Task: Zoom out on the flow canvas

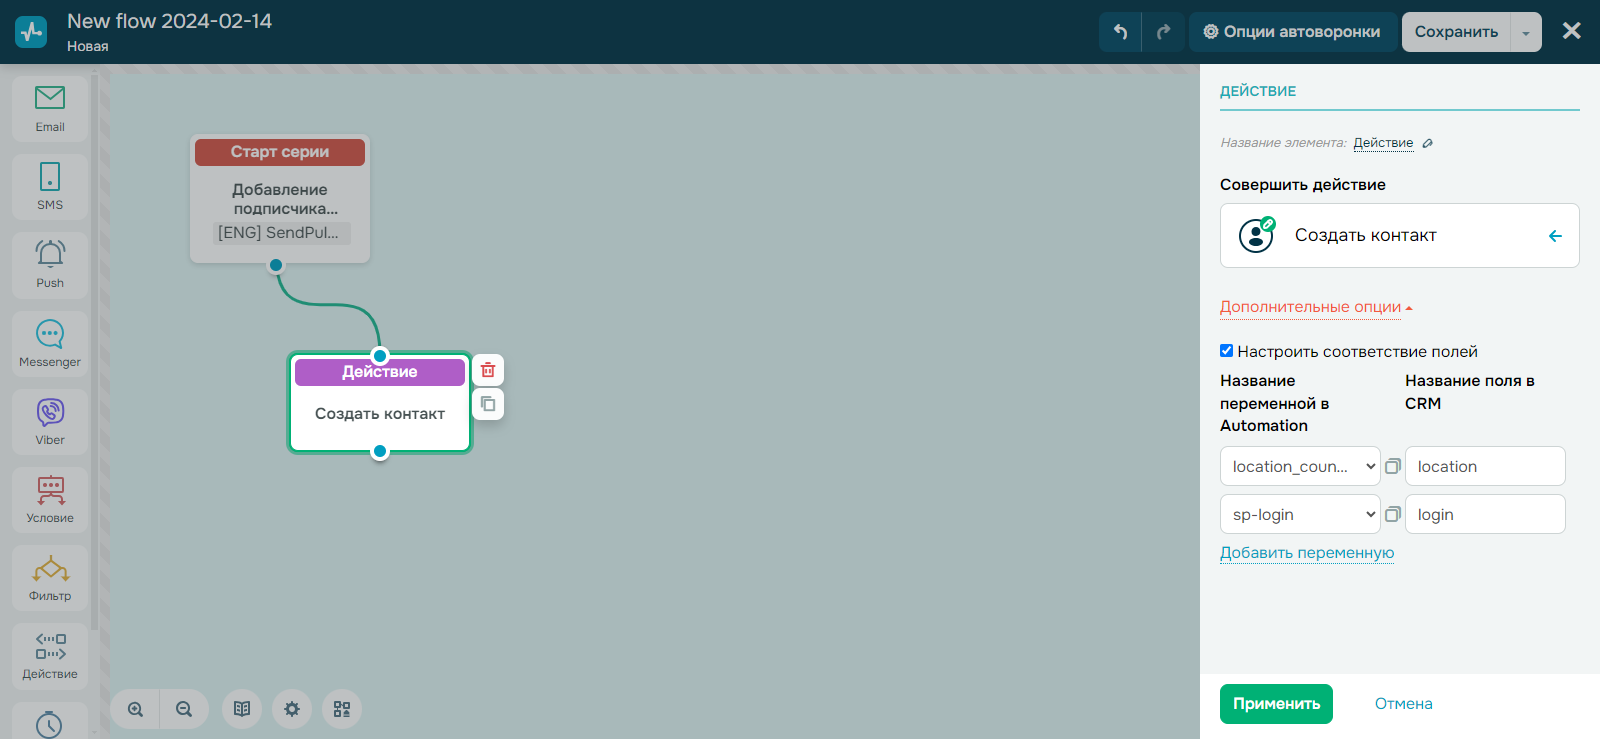Action: pyautogui.click(x=184, y=709)
